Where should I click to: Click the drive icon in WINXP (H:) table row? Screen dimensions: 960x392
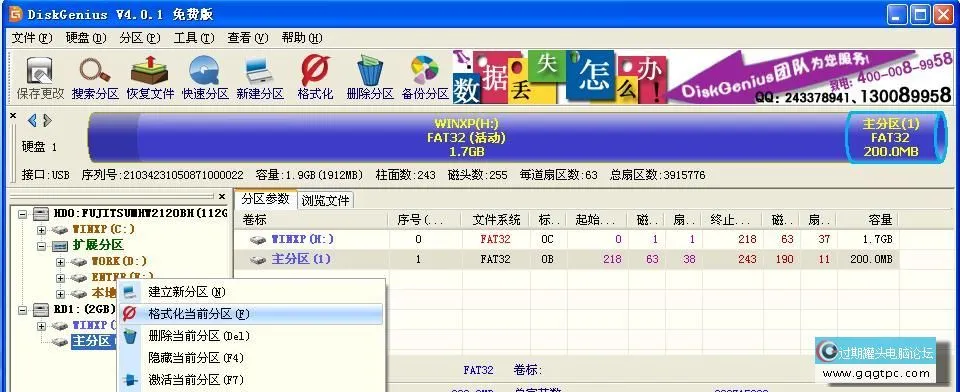pos(258,239)
